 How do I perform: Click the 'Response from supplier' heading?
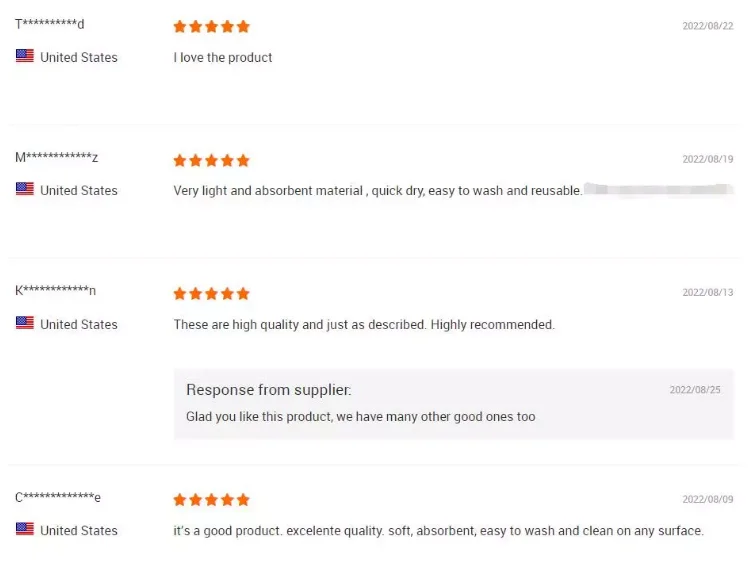tap(268, 390)
